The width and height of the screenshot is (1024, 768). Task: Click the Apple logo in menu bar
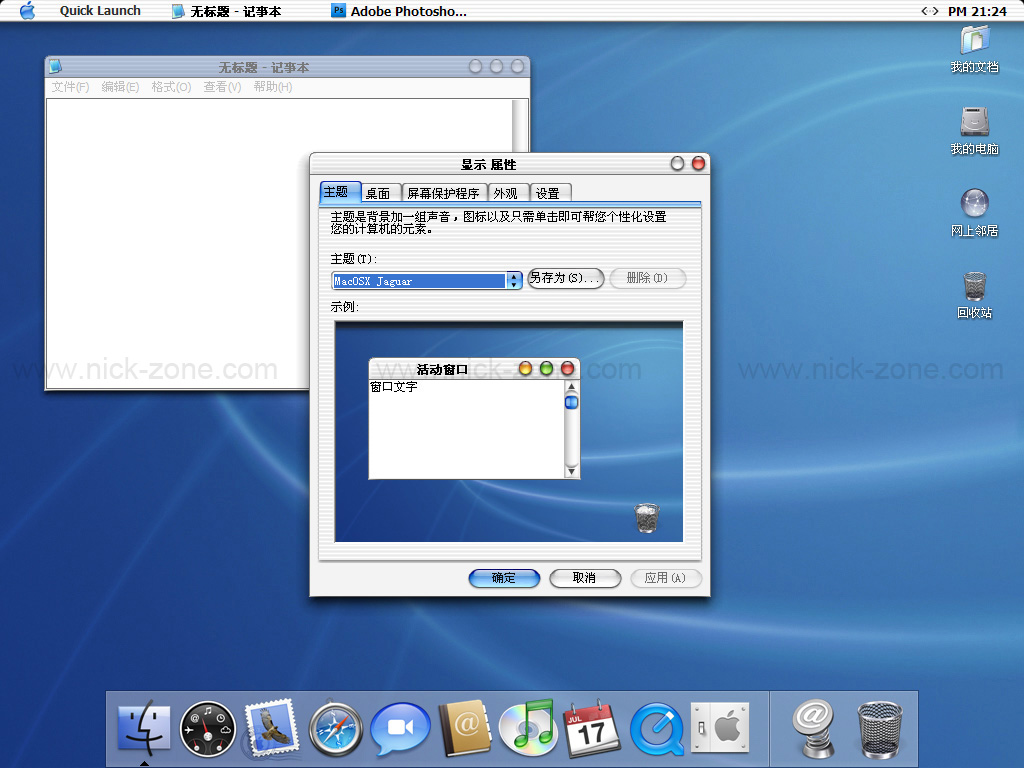(27, 10)
